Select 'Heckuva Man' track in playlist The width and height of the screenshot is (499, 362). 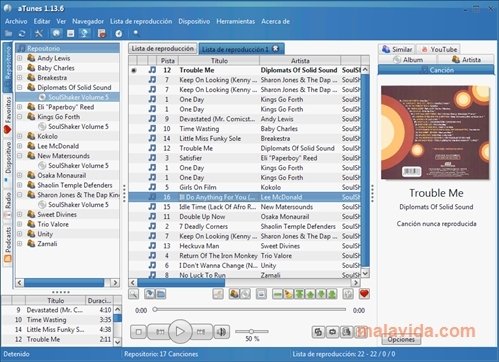(x=245, y=246)
